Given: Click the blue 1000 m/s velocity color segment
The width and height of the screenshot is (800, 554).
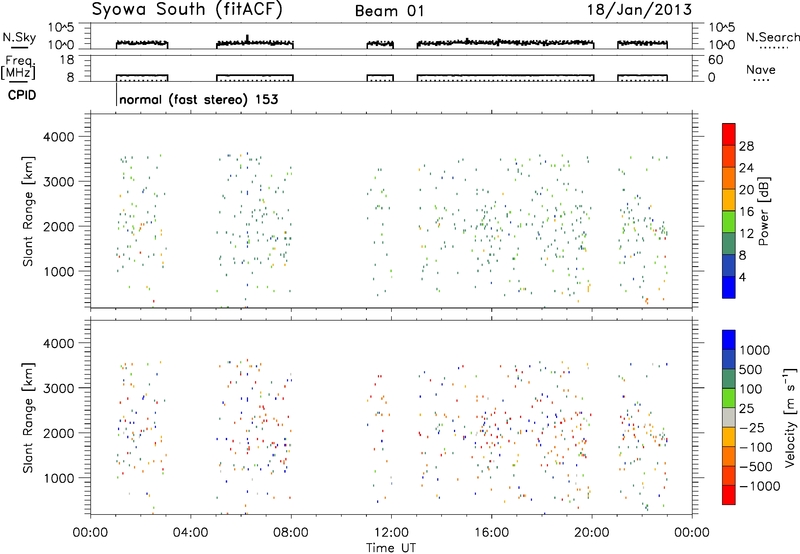Looking at the screenshot, I should click(x=729, y=340).
